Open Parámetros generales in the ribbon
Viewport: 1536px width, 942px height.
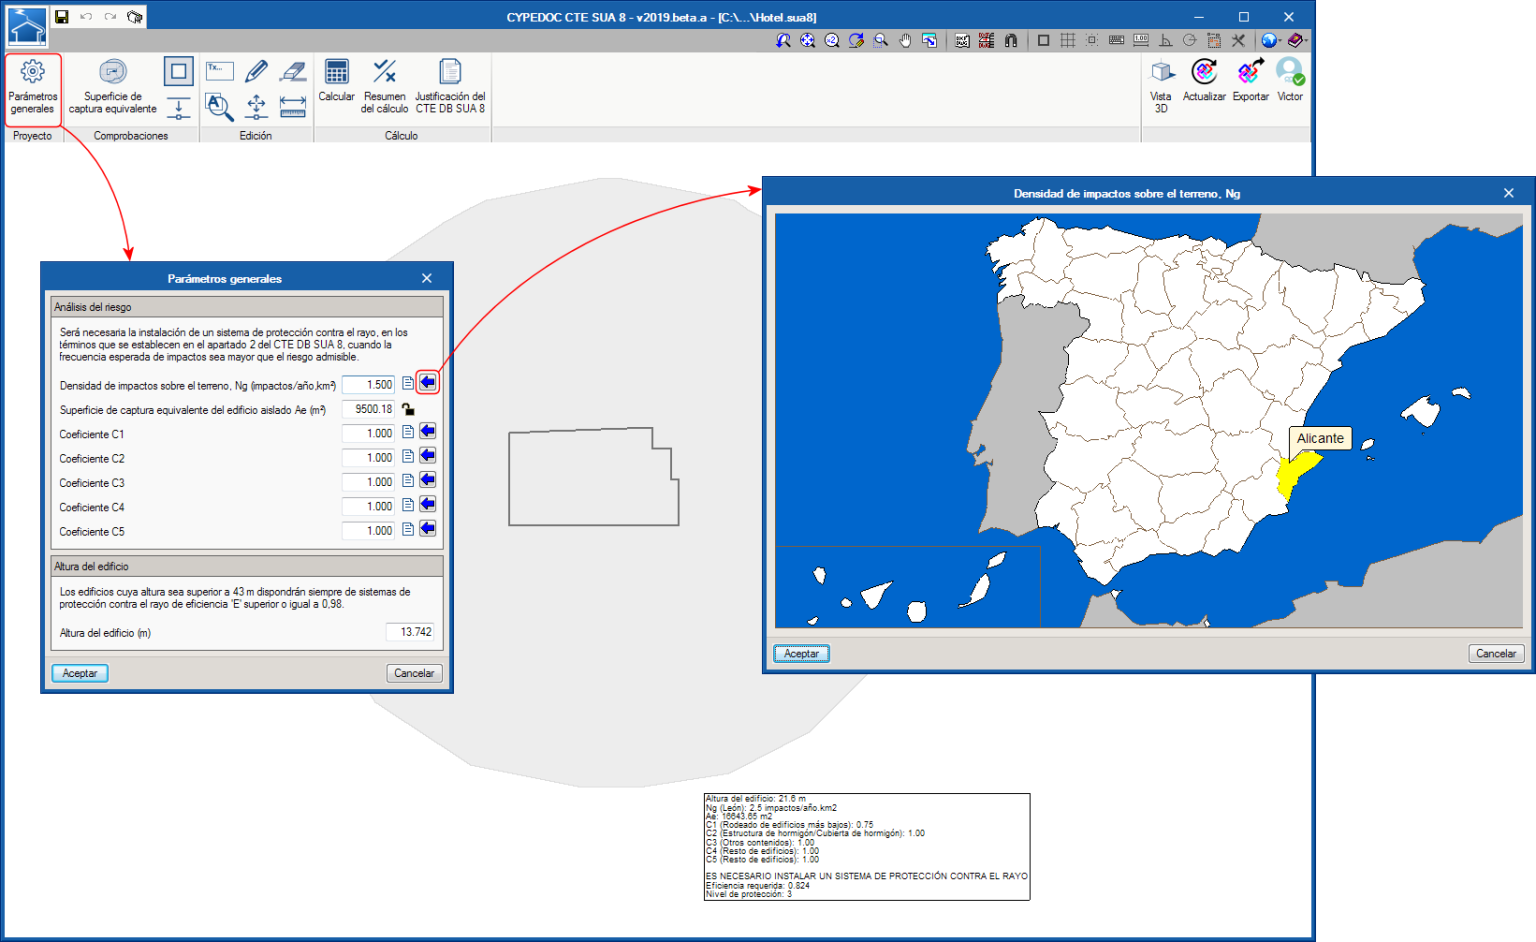click(x=33, y=90)
